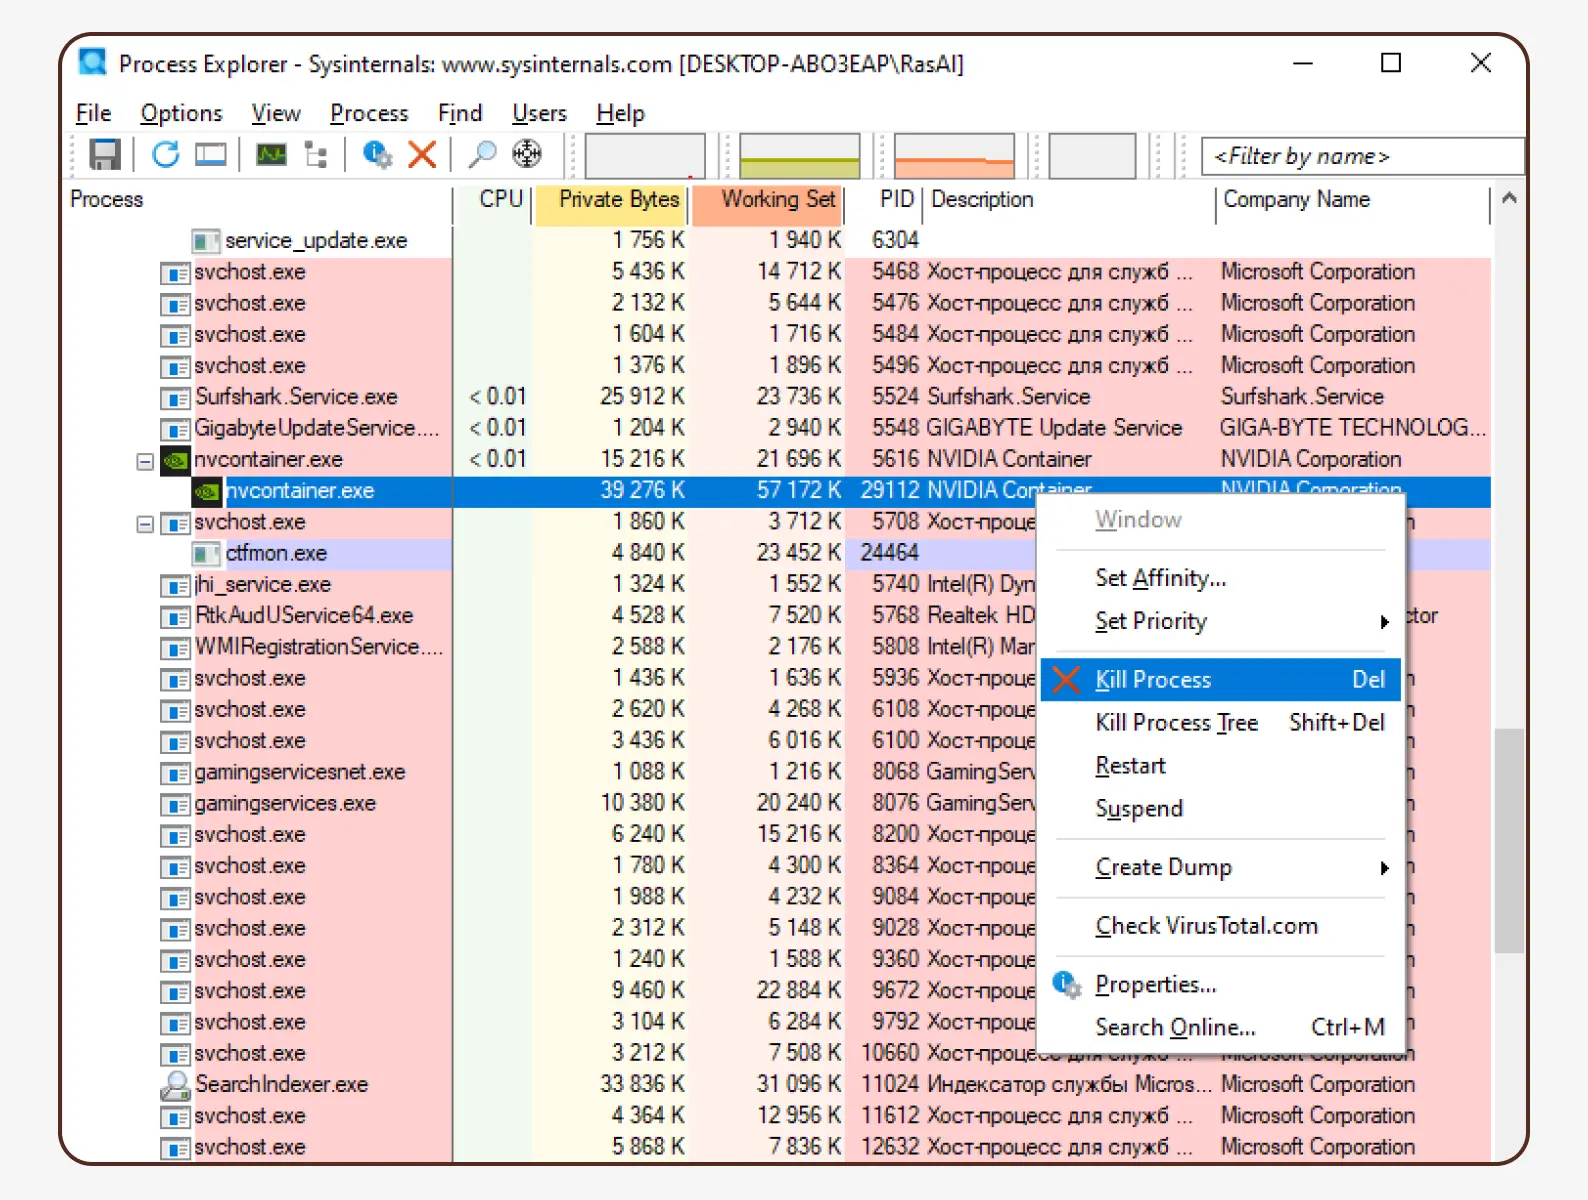The width and height of the screenshot is (1588, 1200).
Task: Click the toolbar Properties gear icon
Action: pos(377,155)
